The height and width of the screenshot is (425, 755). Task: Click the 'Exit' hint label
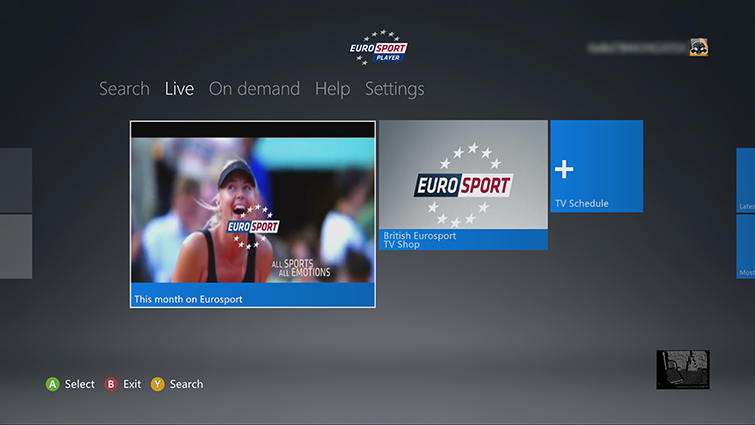[132, 384]
